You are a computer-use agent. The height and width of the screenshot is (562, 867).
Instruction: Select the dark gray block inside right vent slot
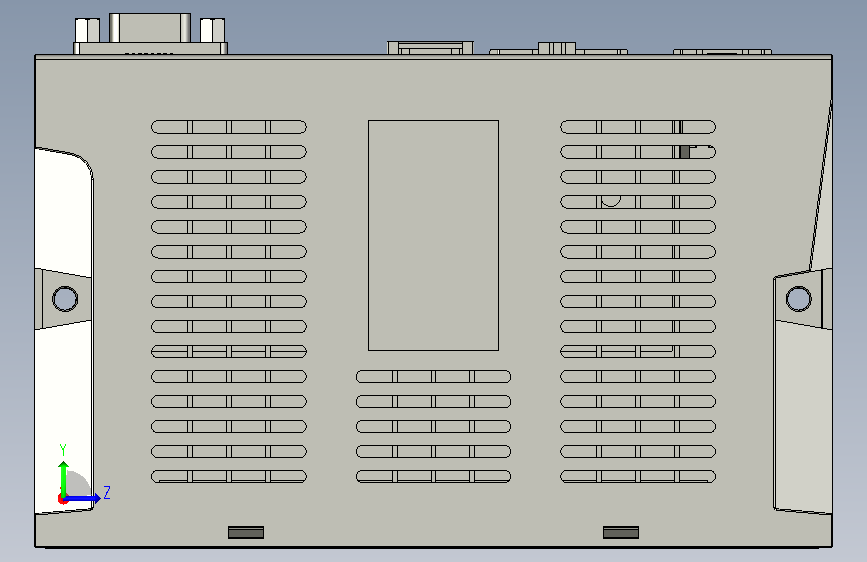point(685,152)
